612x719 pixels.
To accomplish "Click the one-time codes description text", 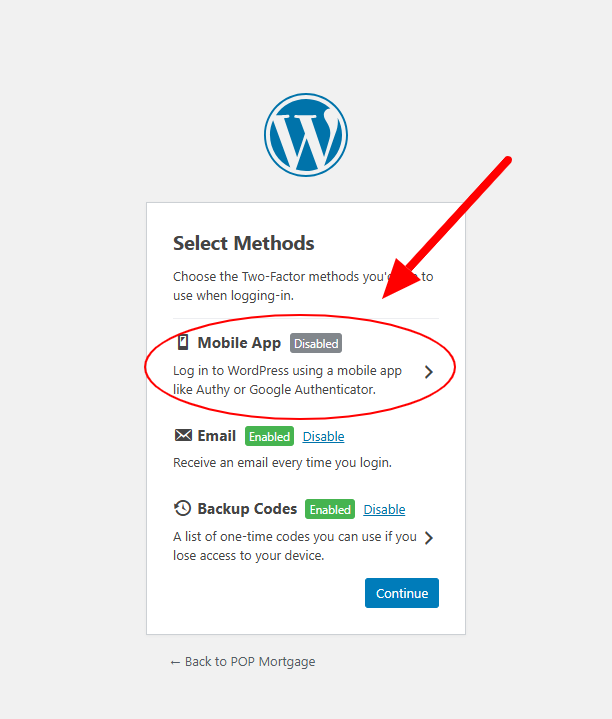I will pos(295,546).
